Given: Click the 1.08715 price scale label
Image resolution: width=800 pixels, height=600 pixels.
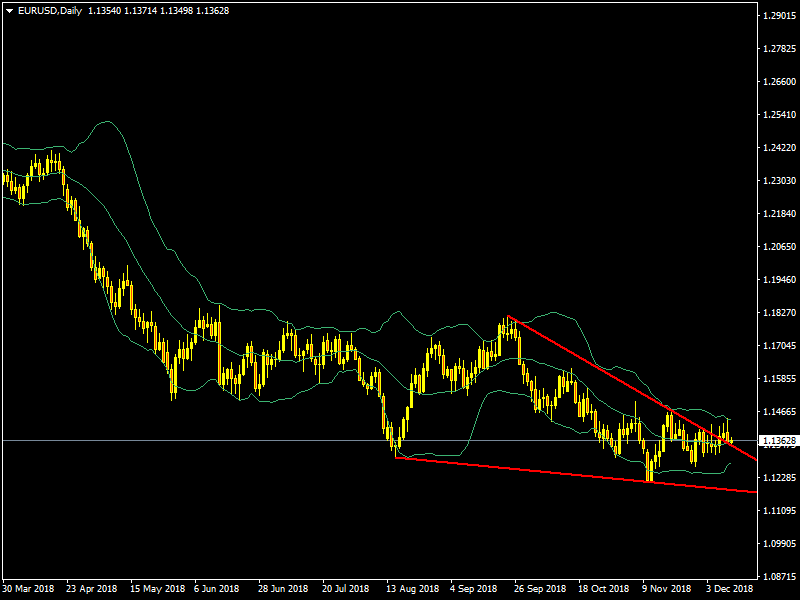Looking at the screenshot, I should [x=778, y=577].
